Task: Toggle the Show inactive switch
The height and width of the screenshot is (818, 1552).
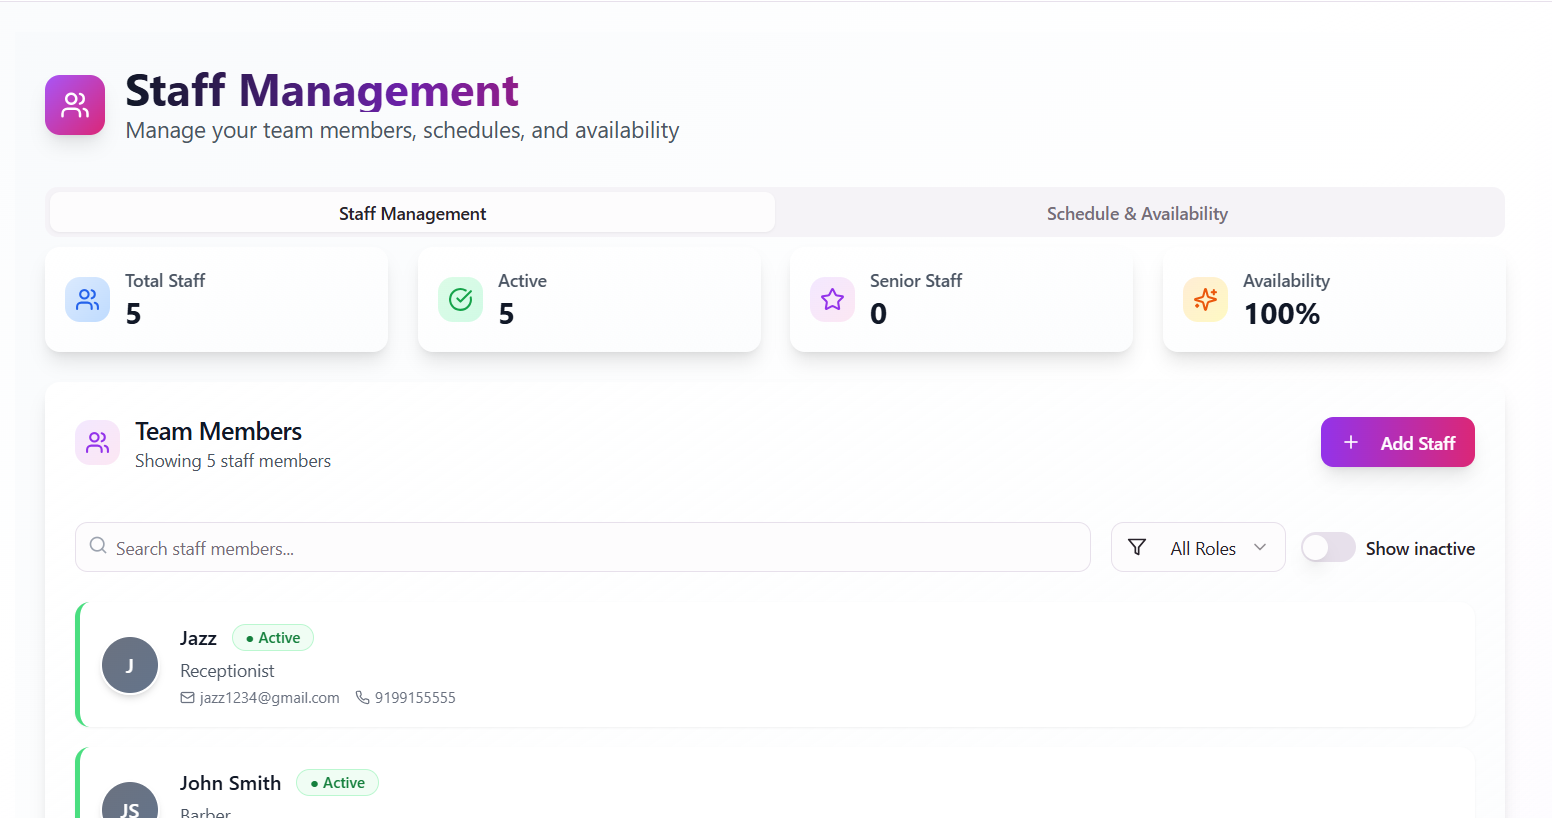Action: (1327, 548)
